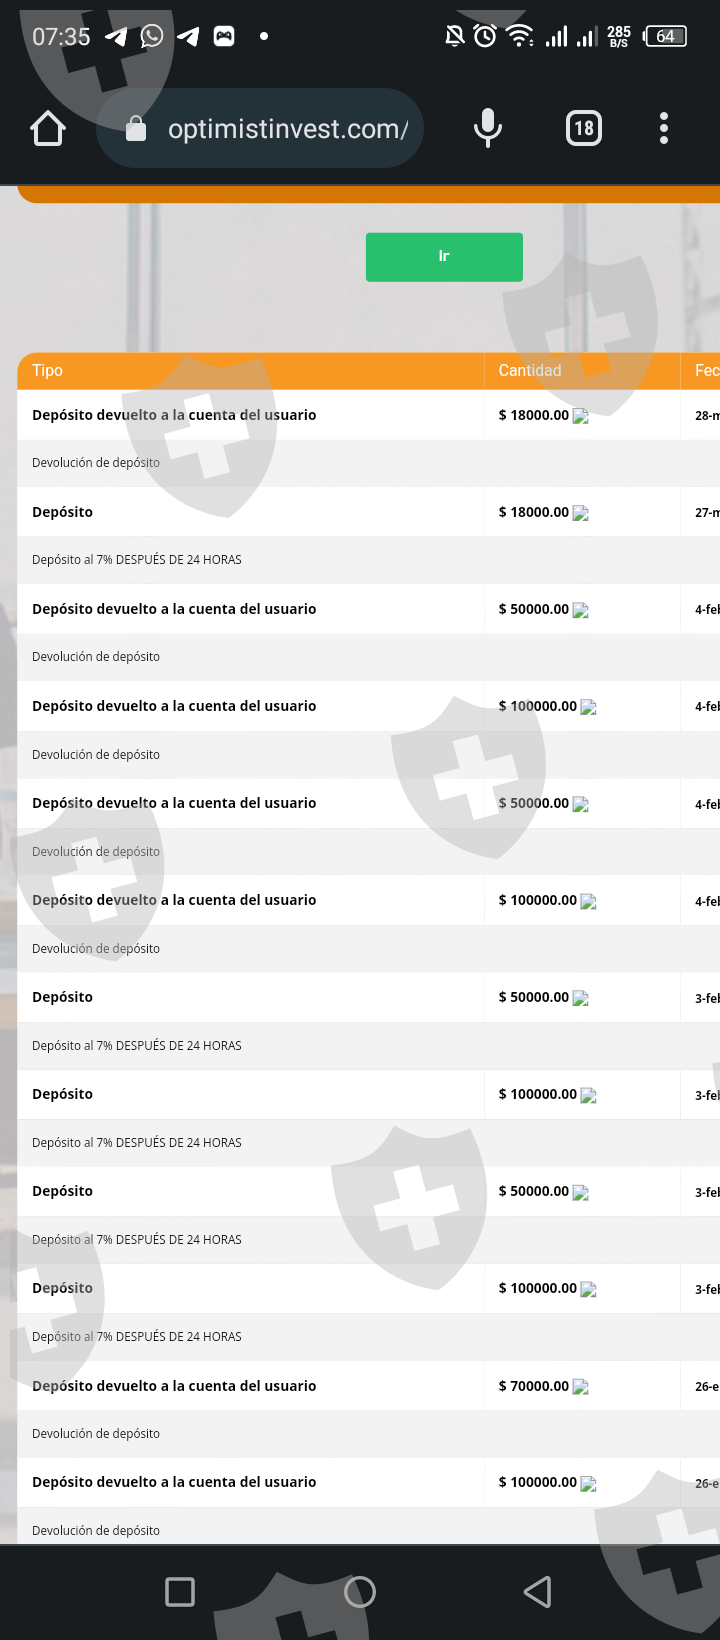This screenshot has width=720, height=1640.
Task: Tap the optimistinvest.com address bar
Action: pos(287,129)
